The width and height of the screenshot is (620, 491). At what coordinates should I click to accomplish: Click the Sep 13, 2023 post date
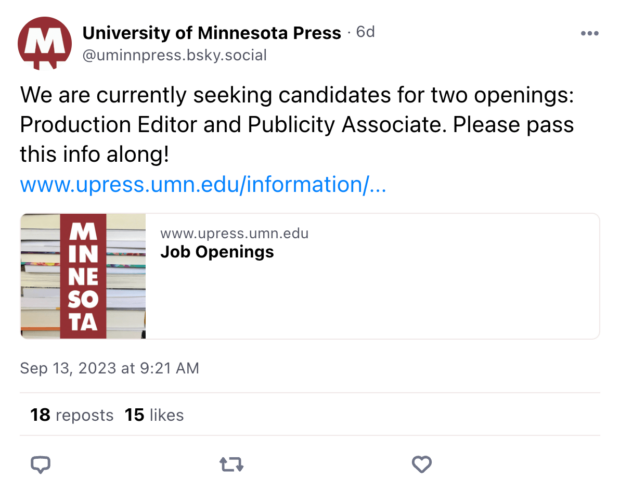[x=110, y=368]
